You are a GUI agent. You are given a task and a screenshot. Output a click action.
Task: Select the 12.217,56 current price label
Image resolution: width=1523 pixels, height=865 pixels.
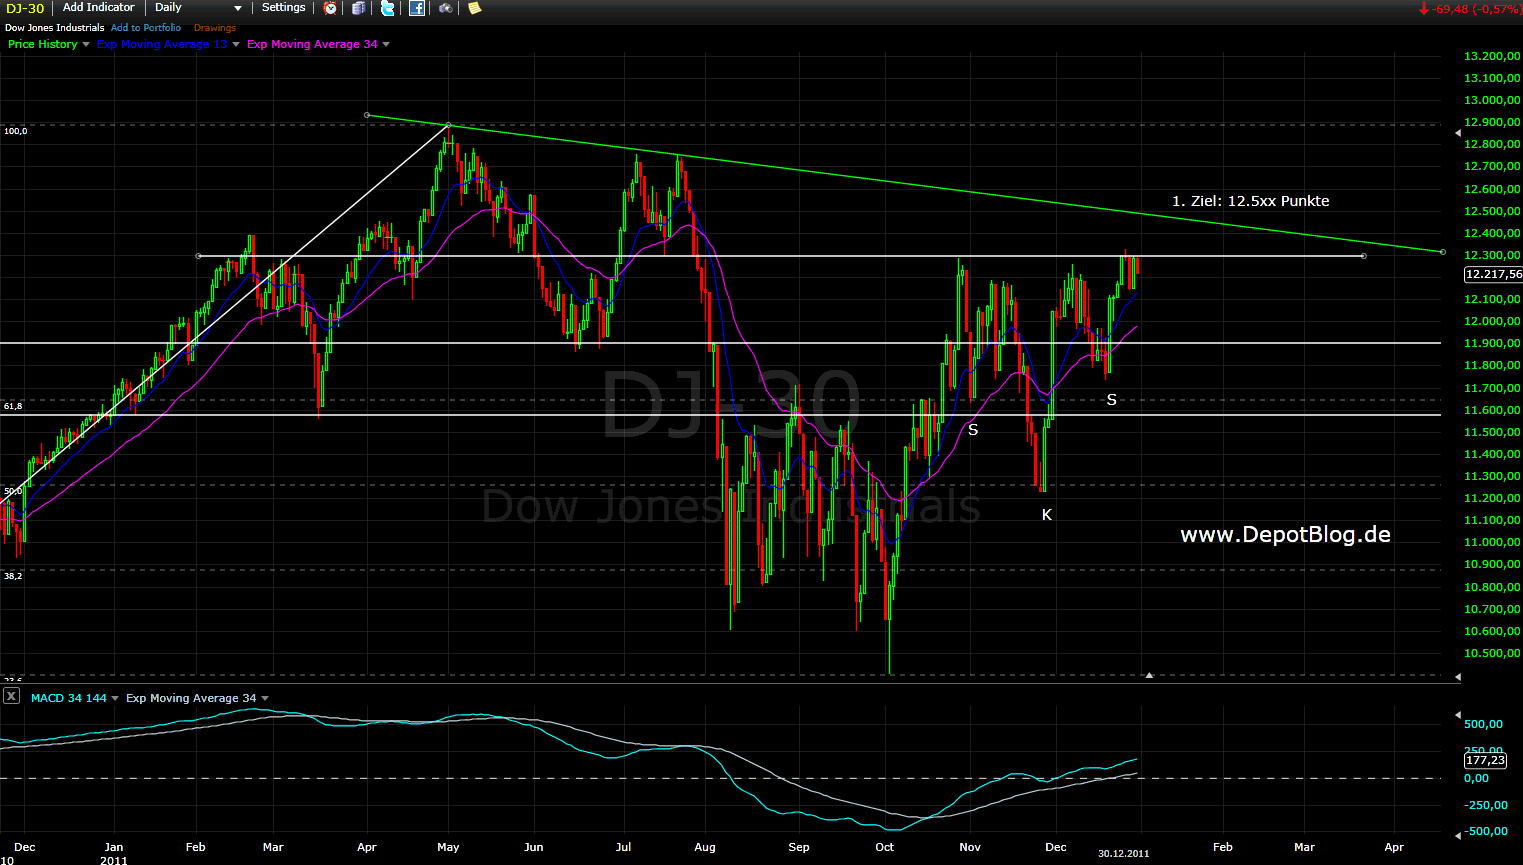pos(1492,274)
